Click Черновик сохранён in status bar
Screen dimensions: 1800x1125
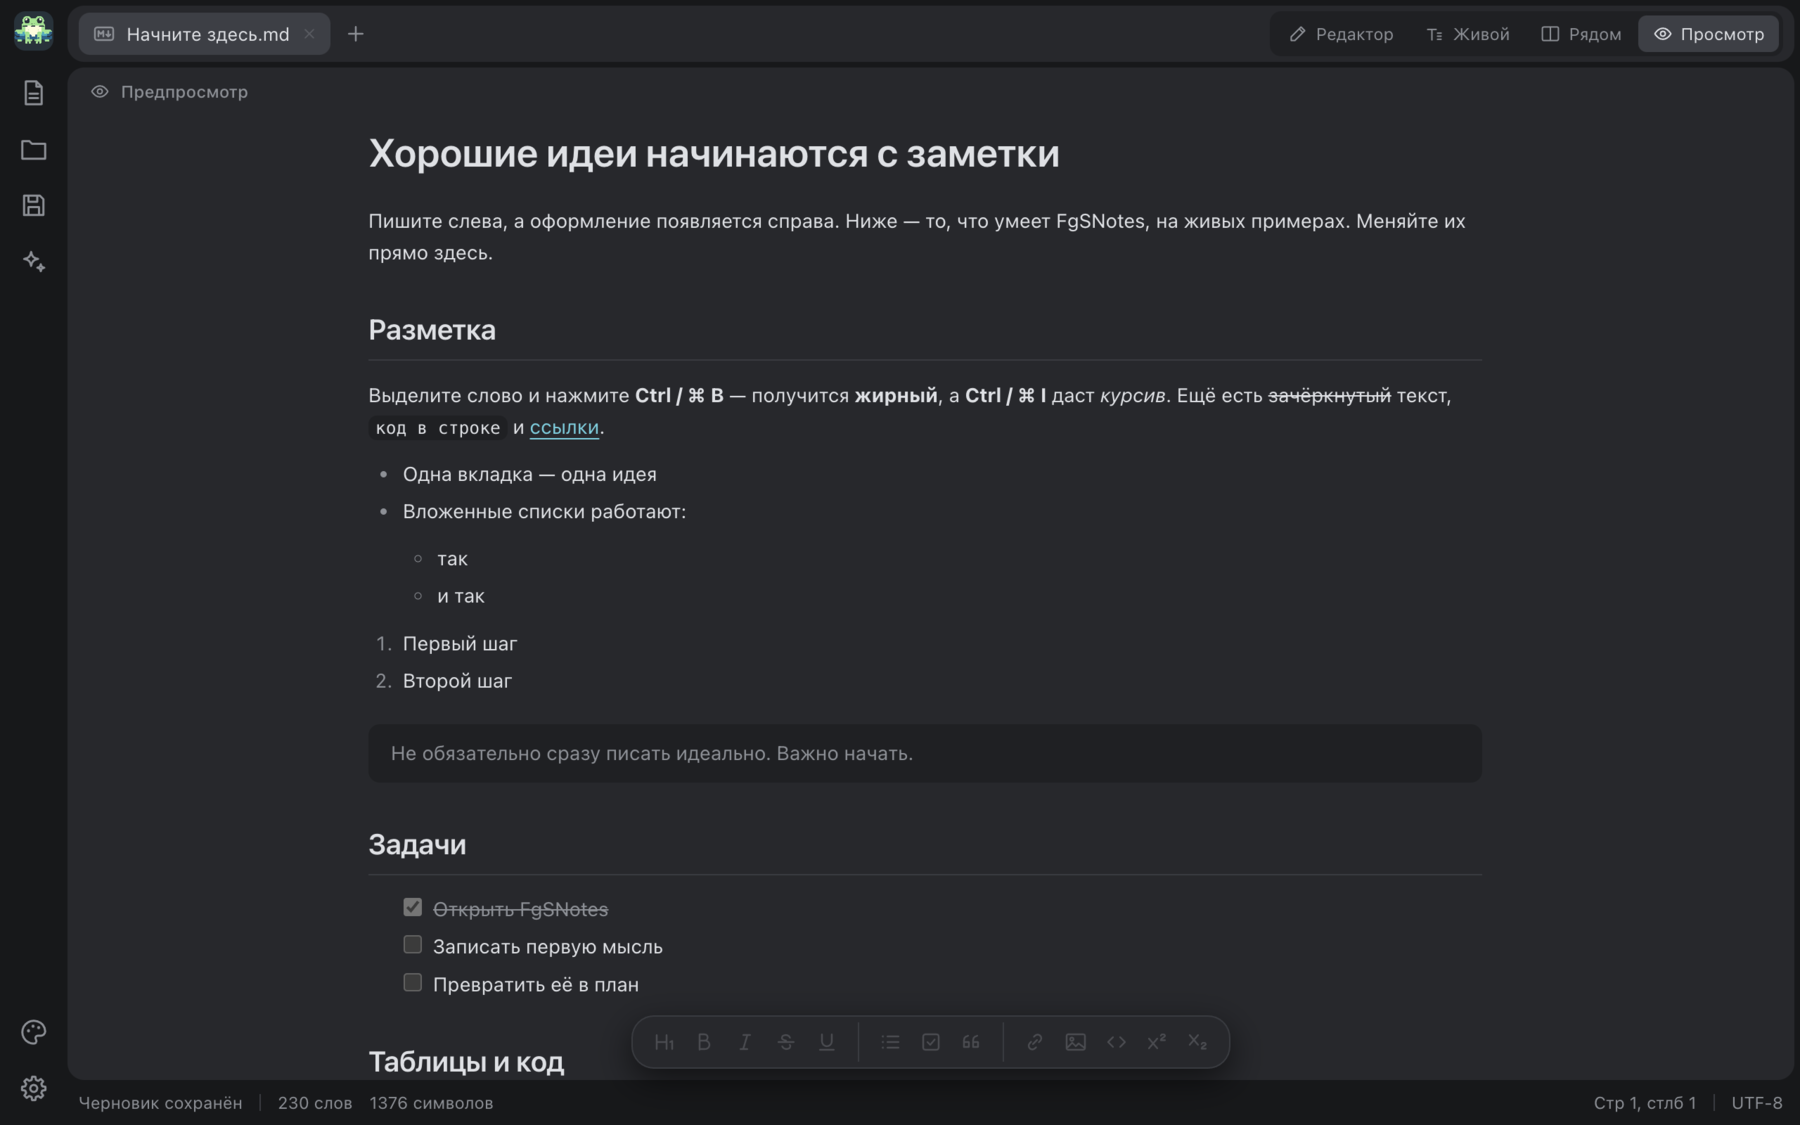pyautogui.click(x=160, y=1103)
